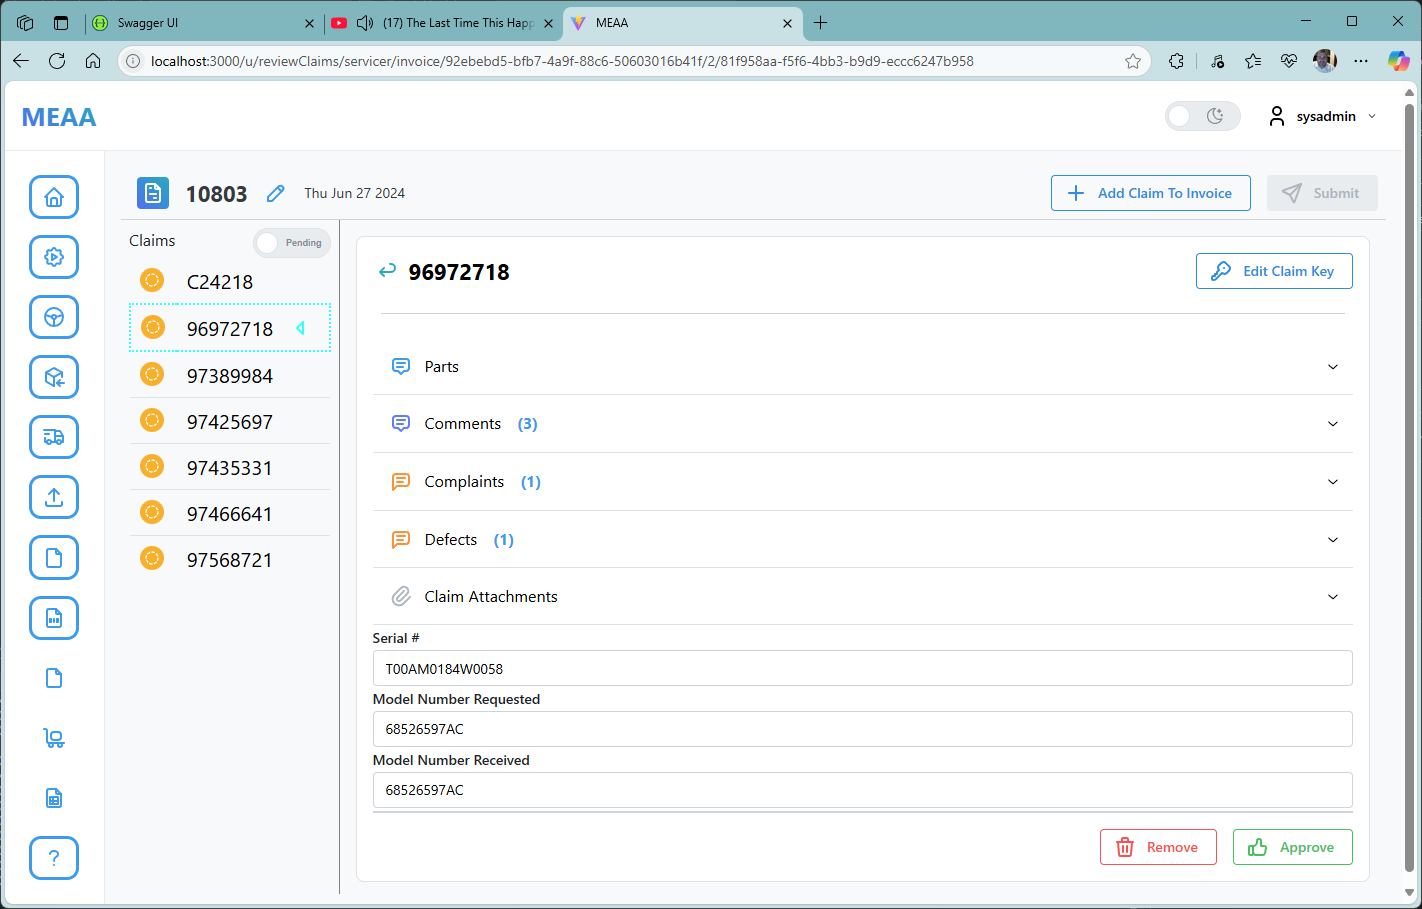Click the Add Claim To Invoice button
Viewport: 1422px width, 909px height.
(1150, 193)
